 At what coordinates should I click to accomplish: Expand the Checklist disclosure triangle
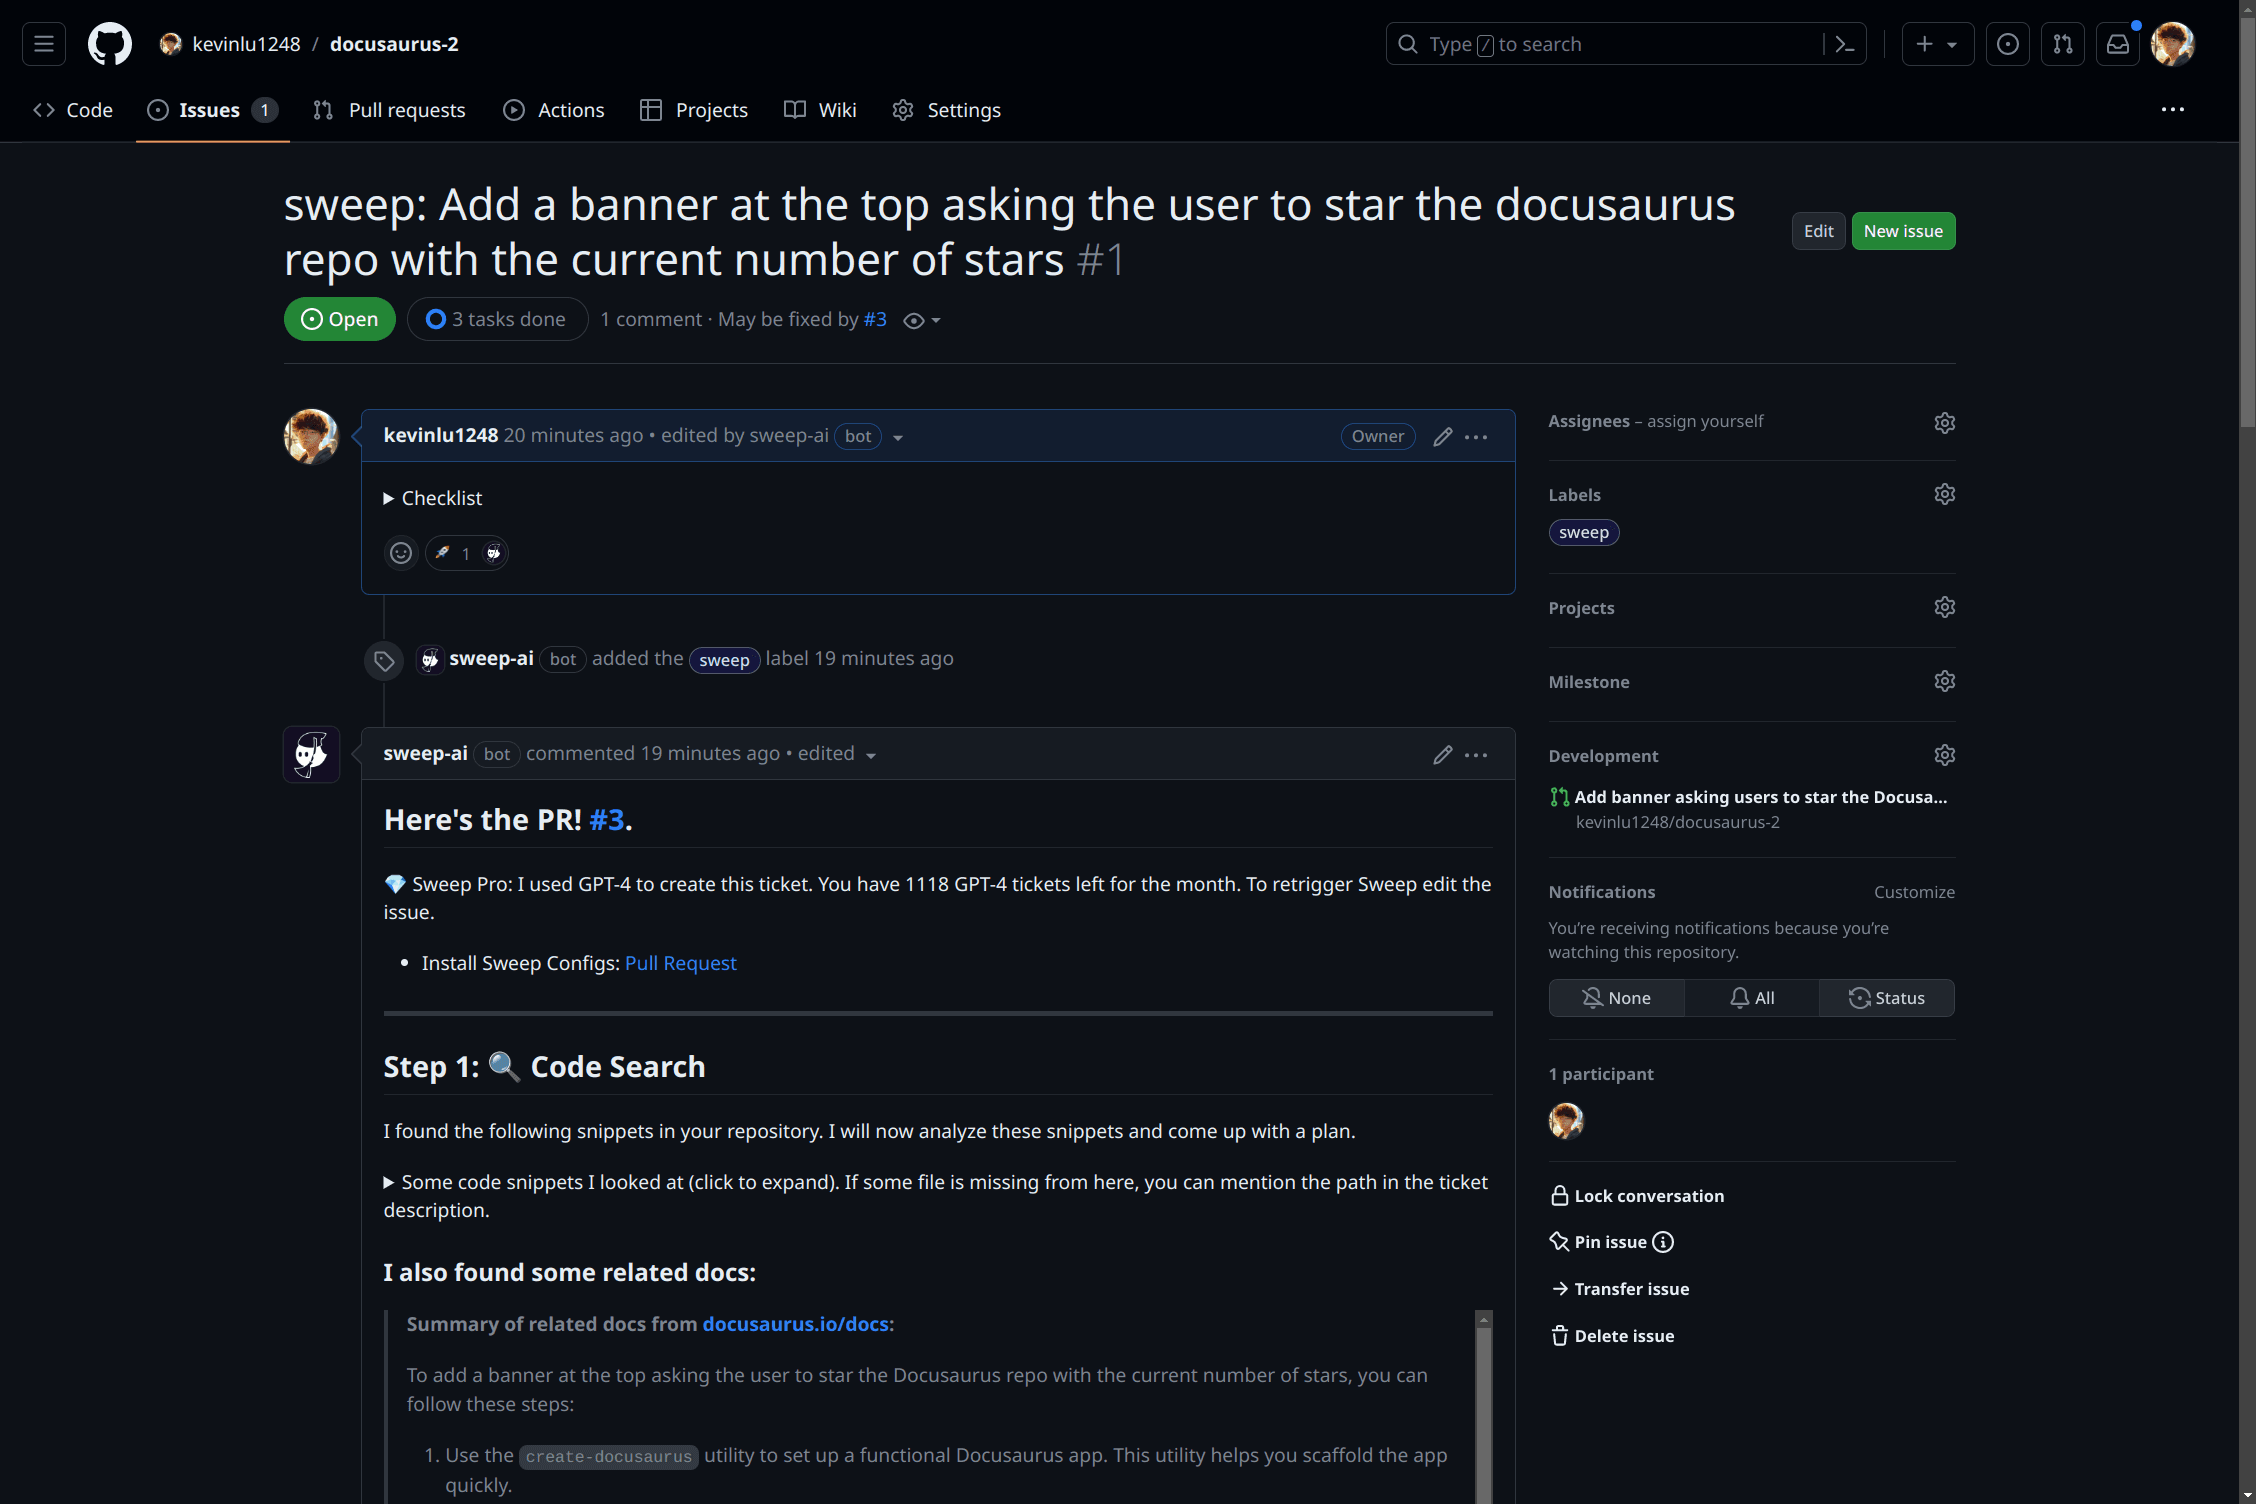(x=389, y=498)
